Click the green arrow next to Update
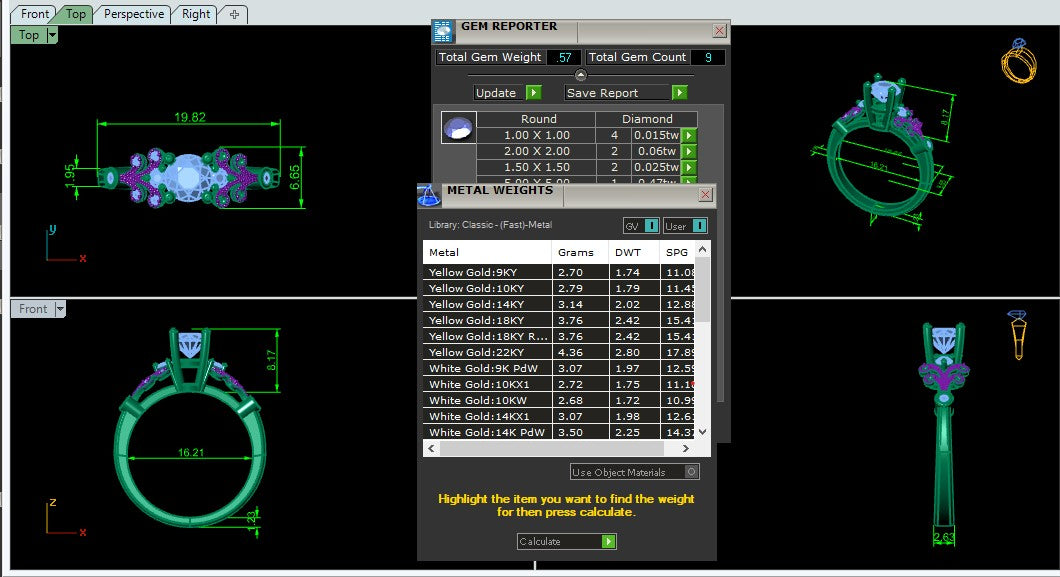The image size is (1060, 577). 533,93
